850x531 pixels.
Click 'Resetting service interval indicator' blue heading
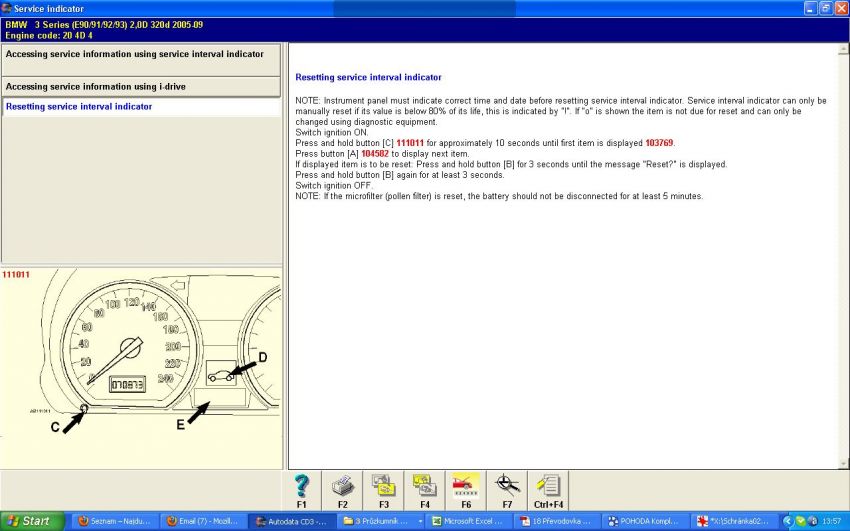click(x=368, y=77)
